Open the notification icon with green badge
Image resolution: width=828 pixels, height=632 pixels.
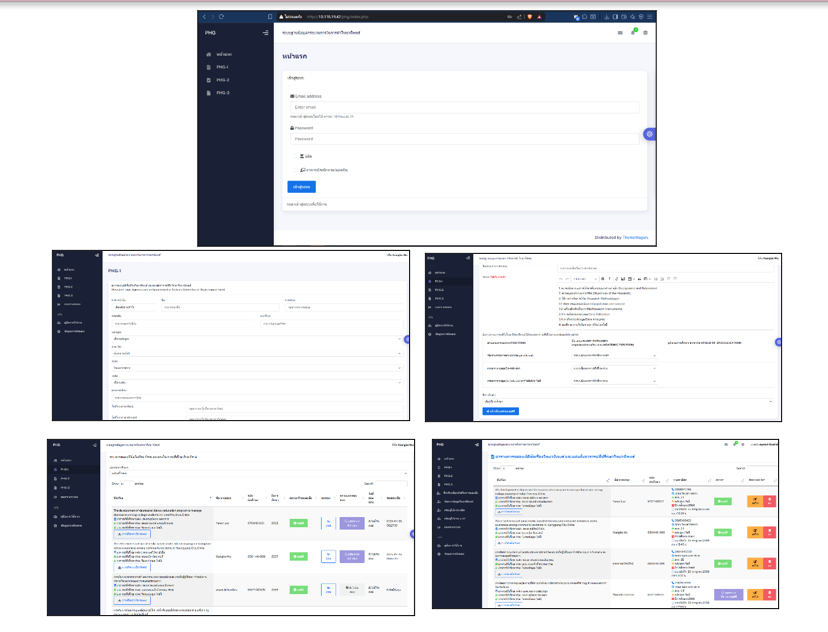coord(632,33)
